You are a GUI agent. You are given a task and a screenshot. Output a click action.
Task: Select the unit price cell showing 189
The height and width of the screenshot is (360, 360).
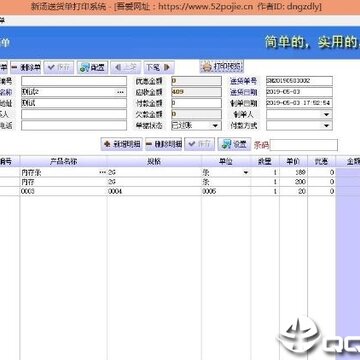click(x=293, y=173)
